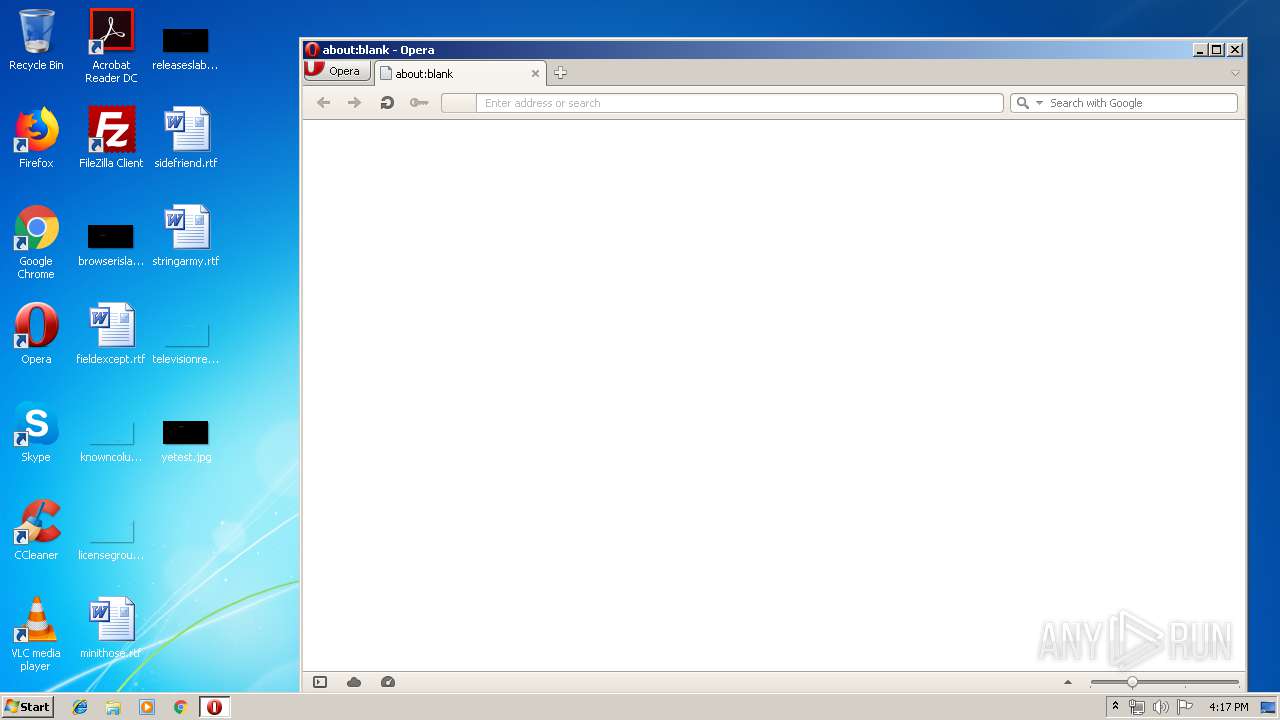Close the about:blank tab
Screen dimensions: 1280x720
pyautogui.click(x=535, y=73)
